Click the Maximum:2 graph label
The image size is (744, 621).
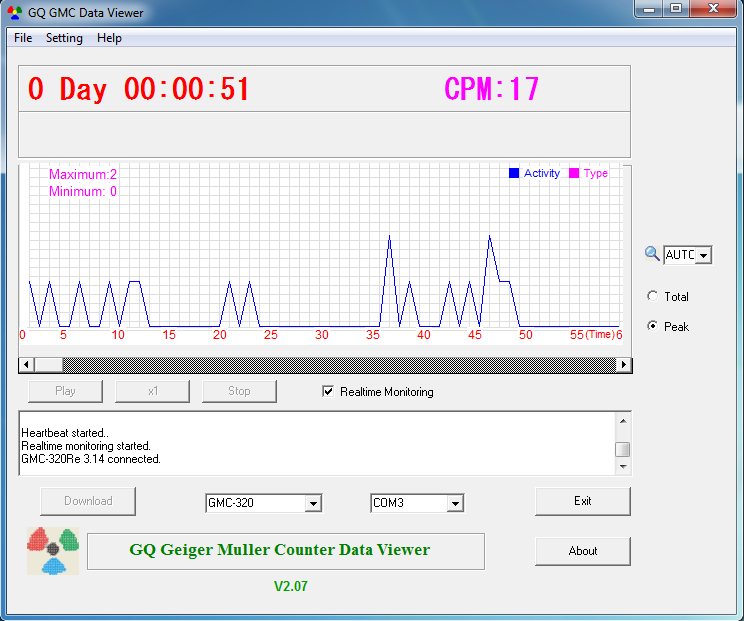pos(83,174)
